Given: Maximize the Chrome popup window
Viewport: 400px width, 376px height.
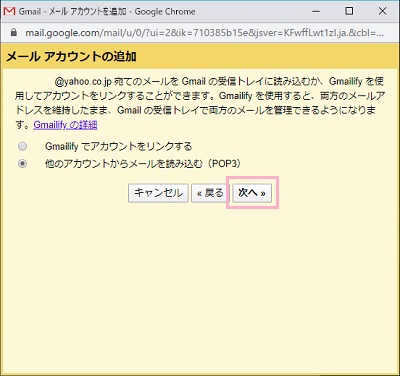Looking at the screenshot, I should [x=349, y=11].
